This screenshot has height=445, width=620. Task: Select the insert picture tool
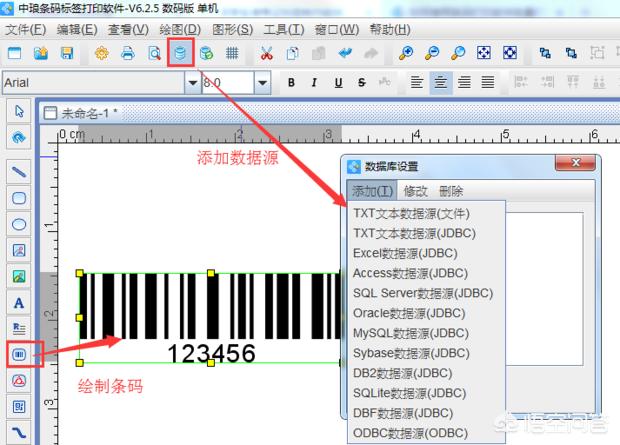(x=19, y=276)
